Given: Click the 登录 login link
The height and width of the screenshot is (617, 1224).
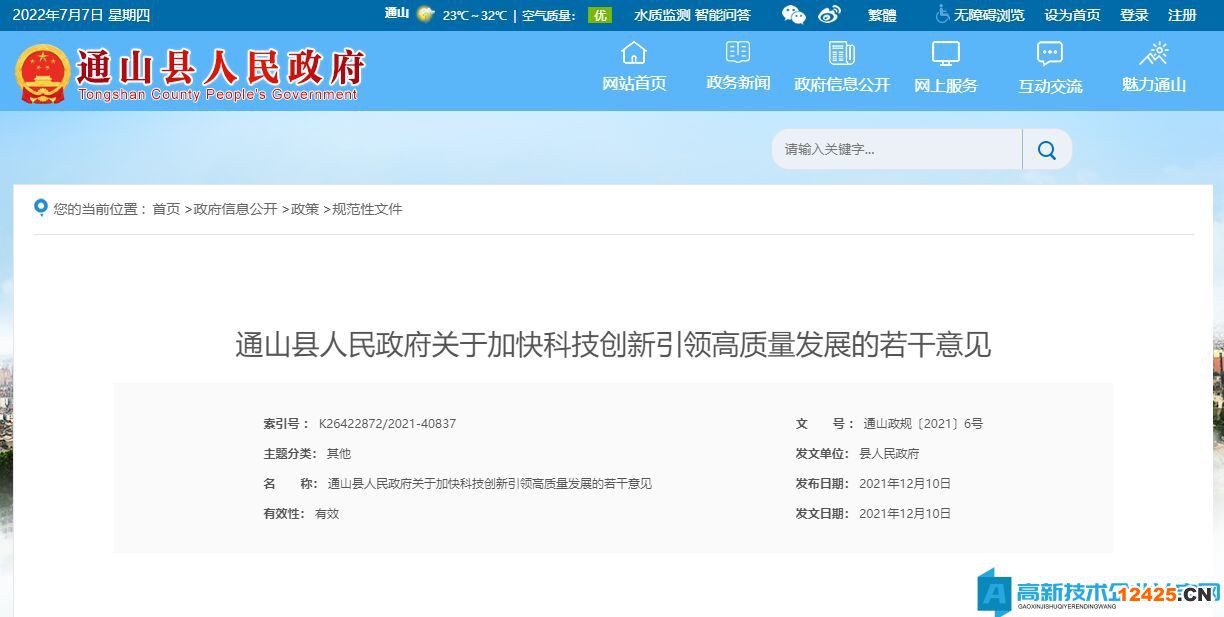Looking at the screenshot, I should (1133, 15).
